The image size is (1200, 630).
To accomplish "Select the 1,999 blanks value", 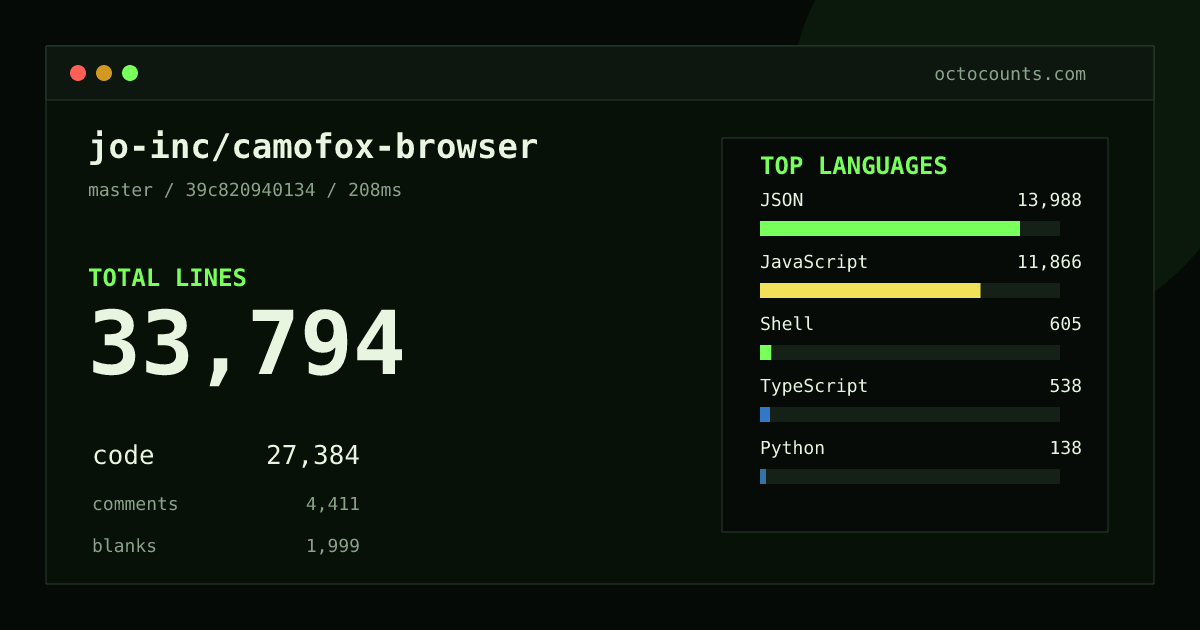I will point(333,546).
